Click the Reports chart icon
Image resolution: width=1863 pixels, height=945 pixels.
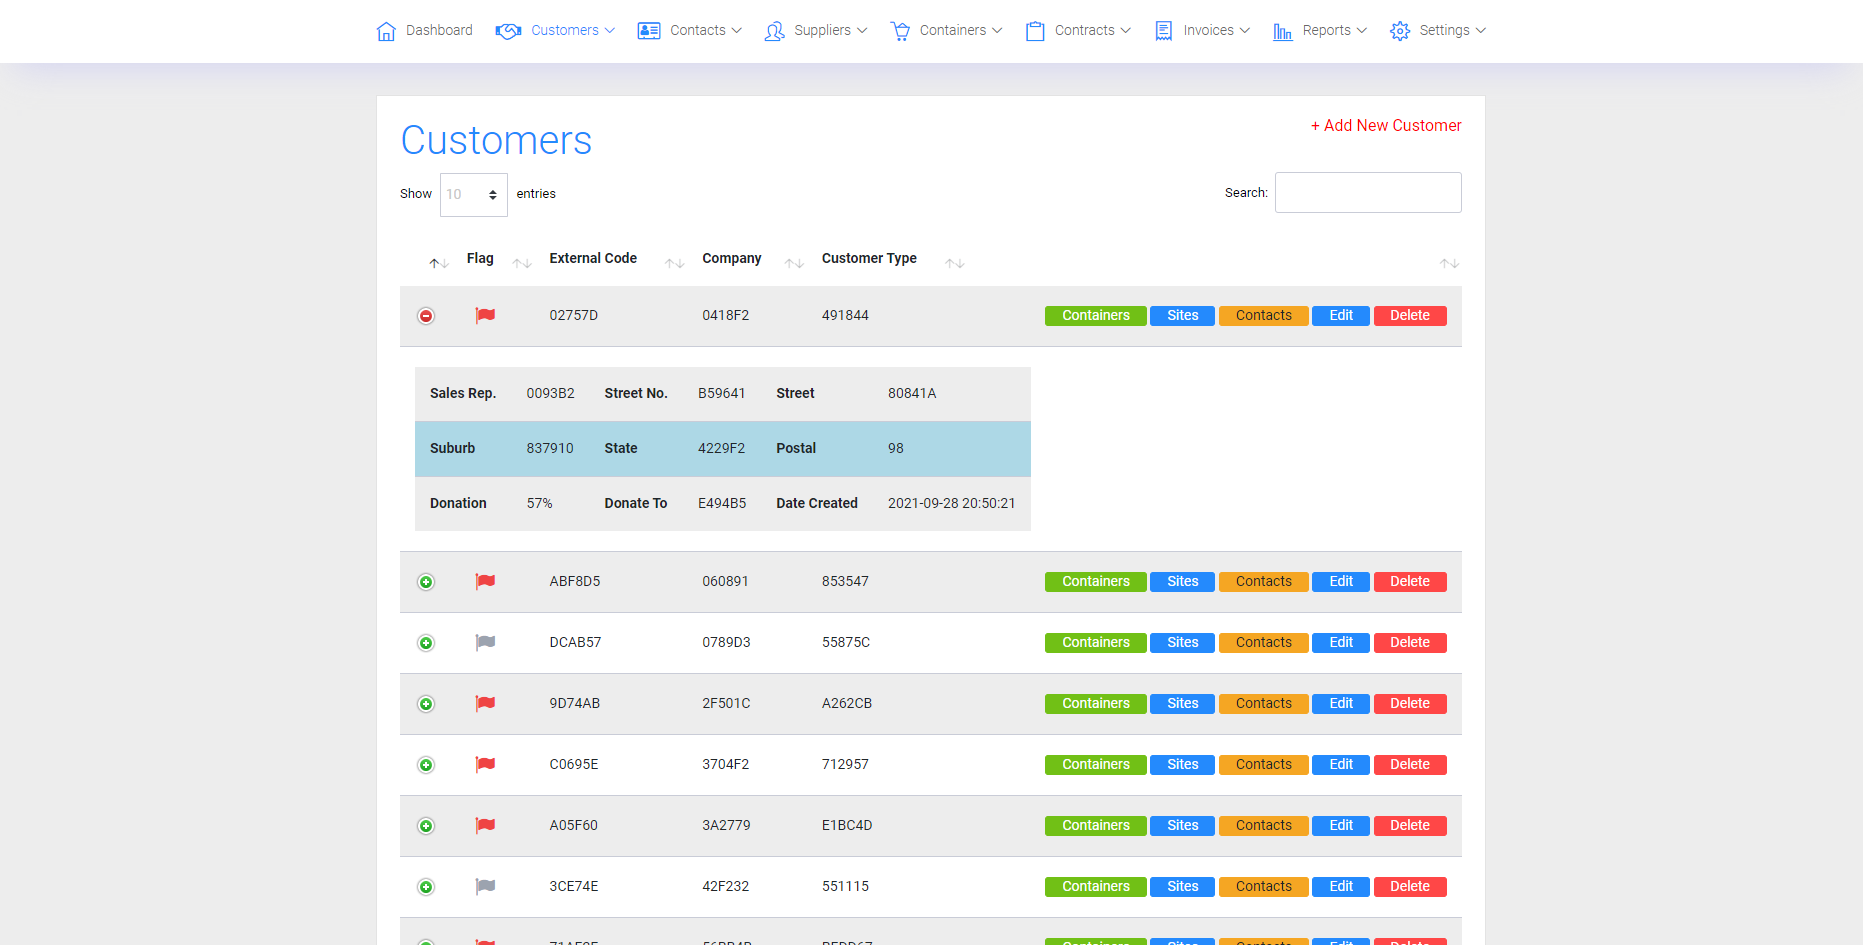(x=1282, y=31)
